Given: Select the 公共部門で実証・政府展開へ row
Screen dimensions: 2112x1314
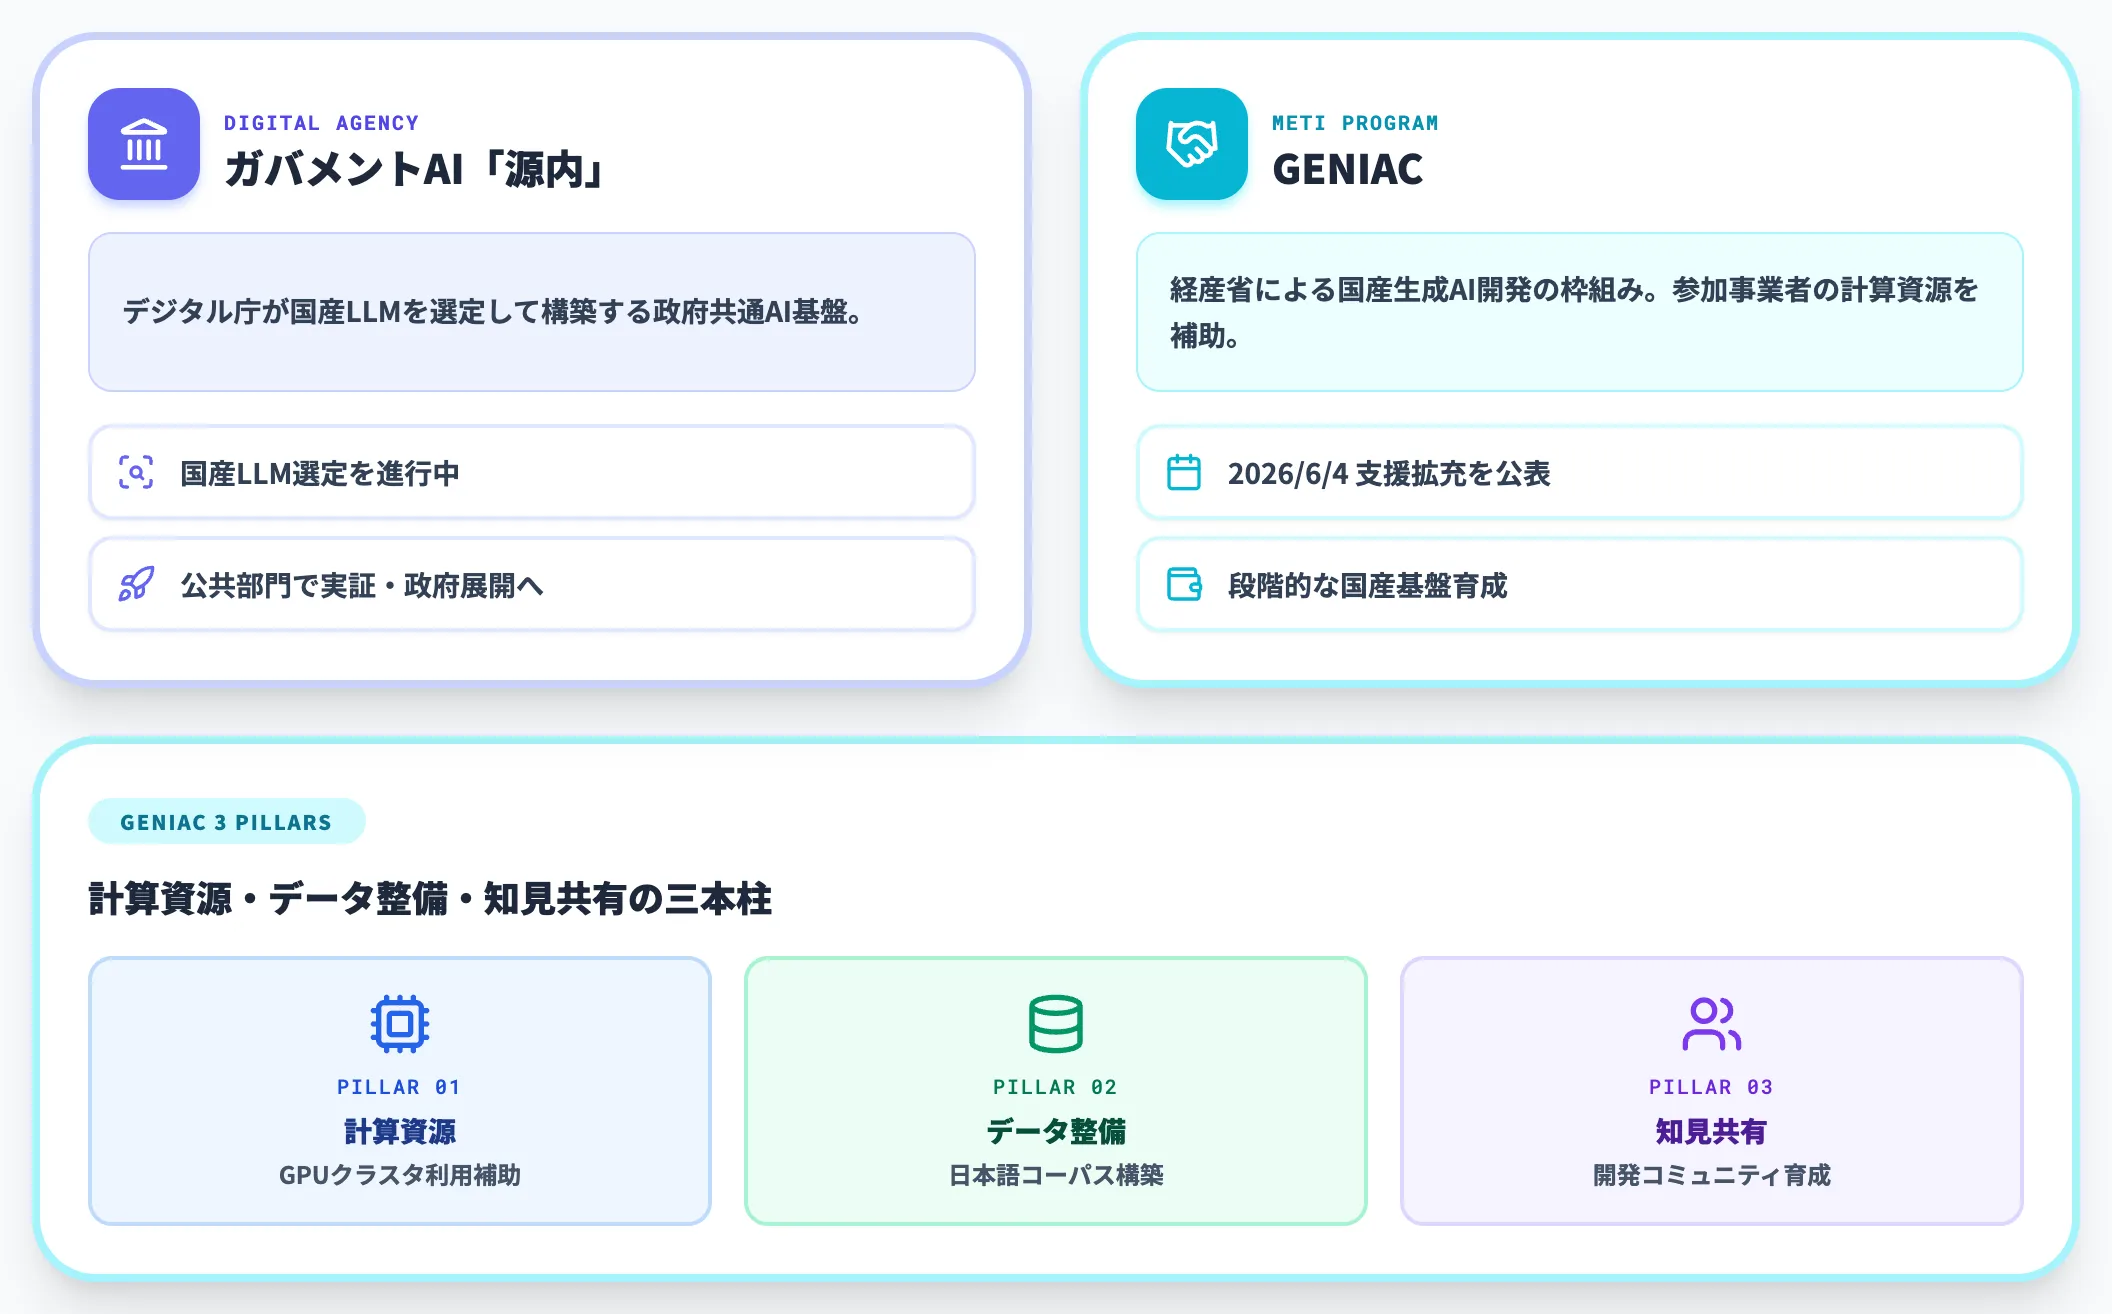Looking at the screenshot, I should (532, 584).
